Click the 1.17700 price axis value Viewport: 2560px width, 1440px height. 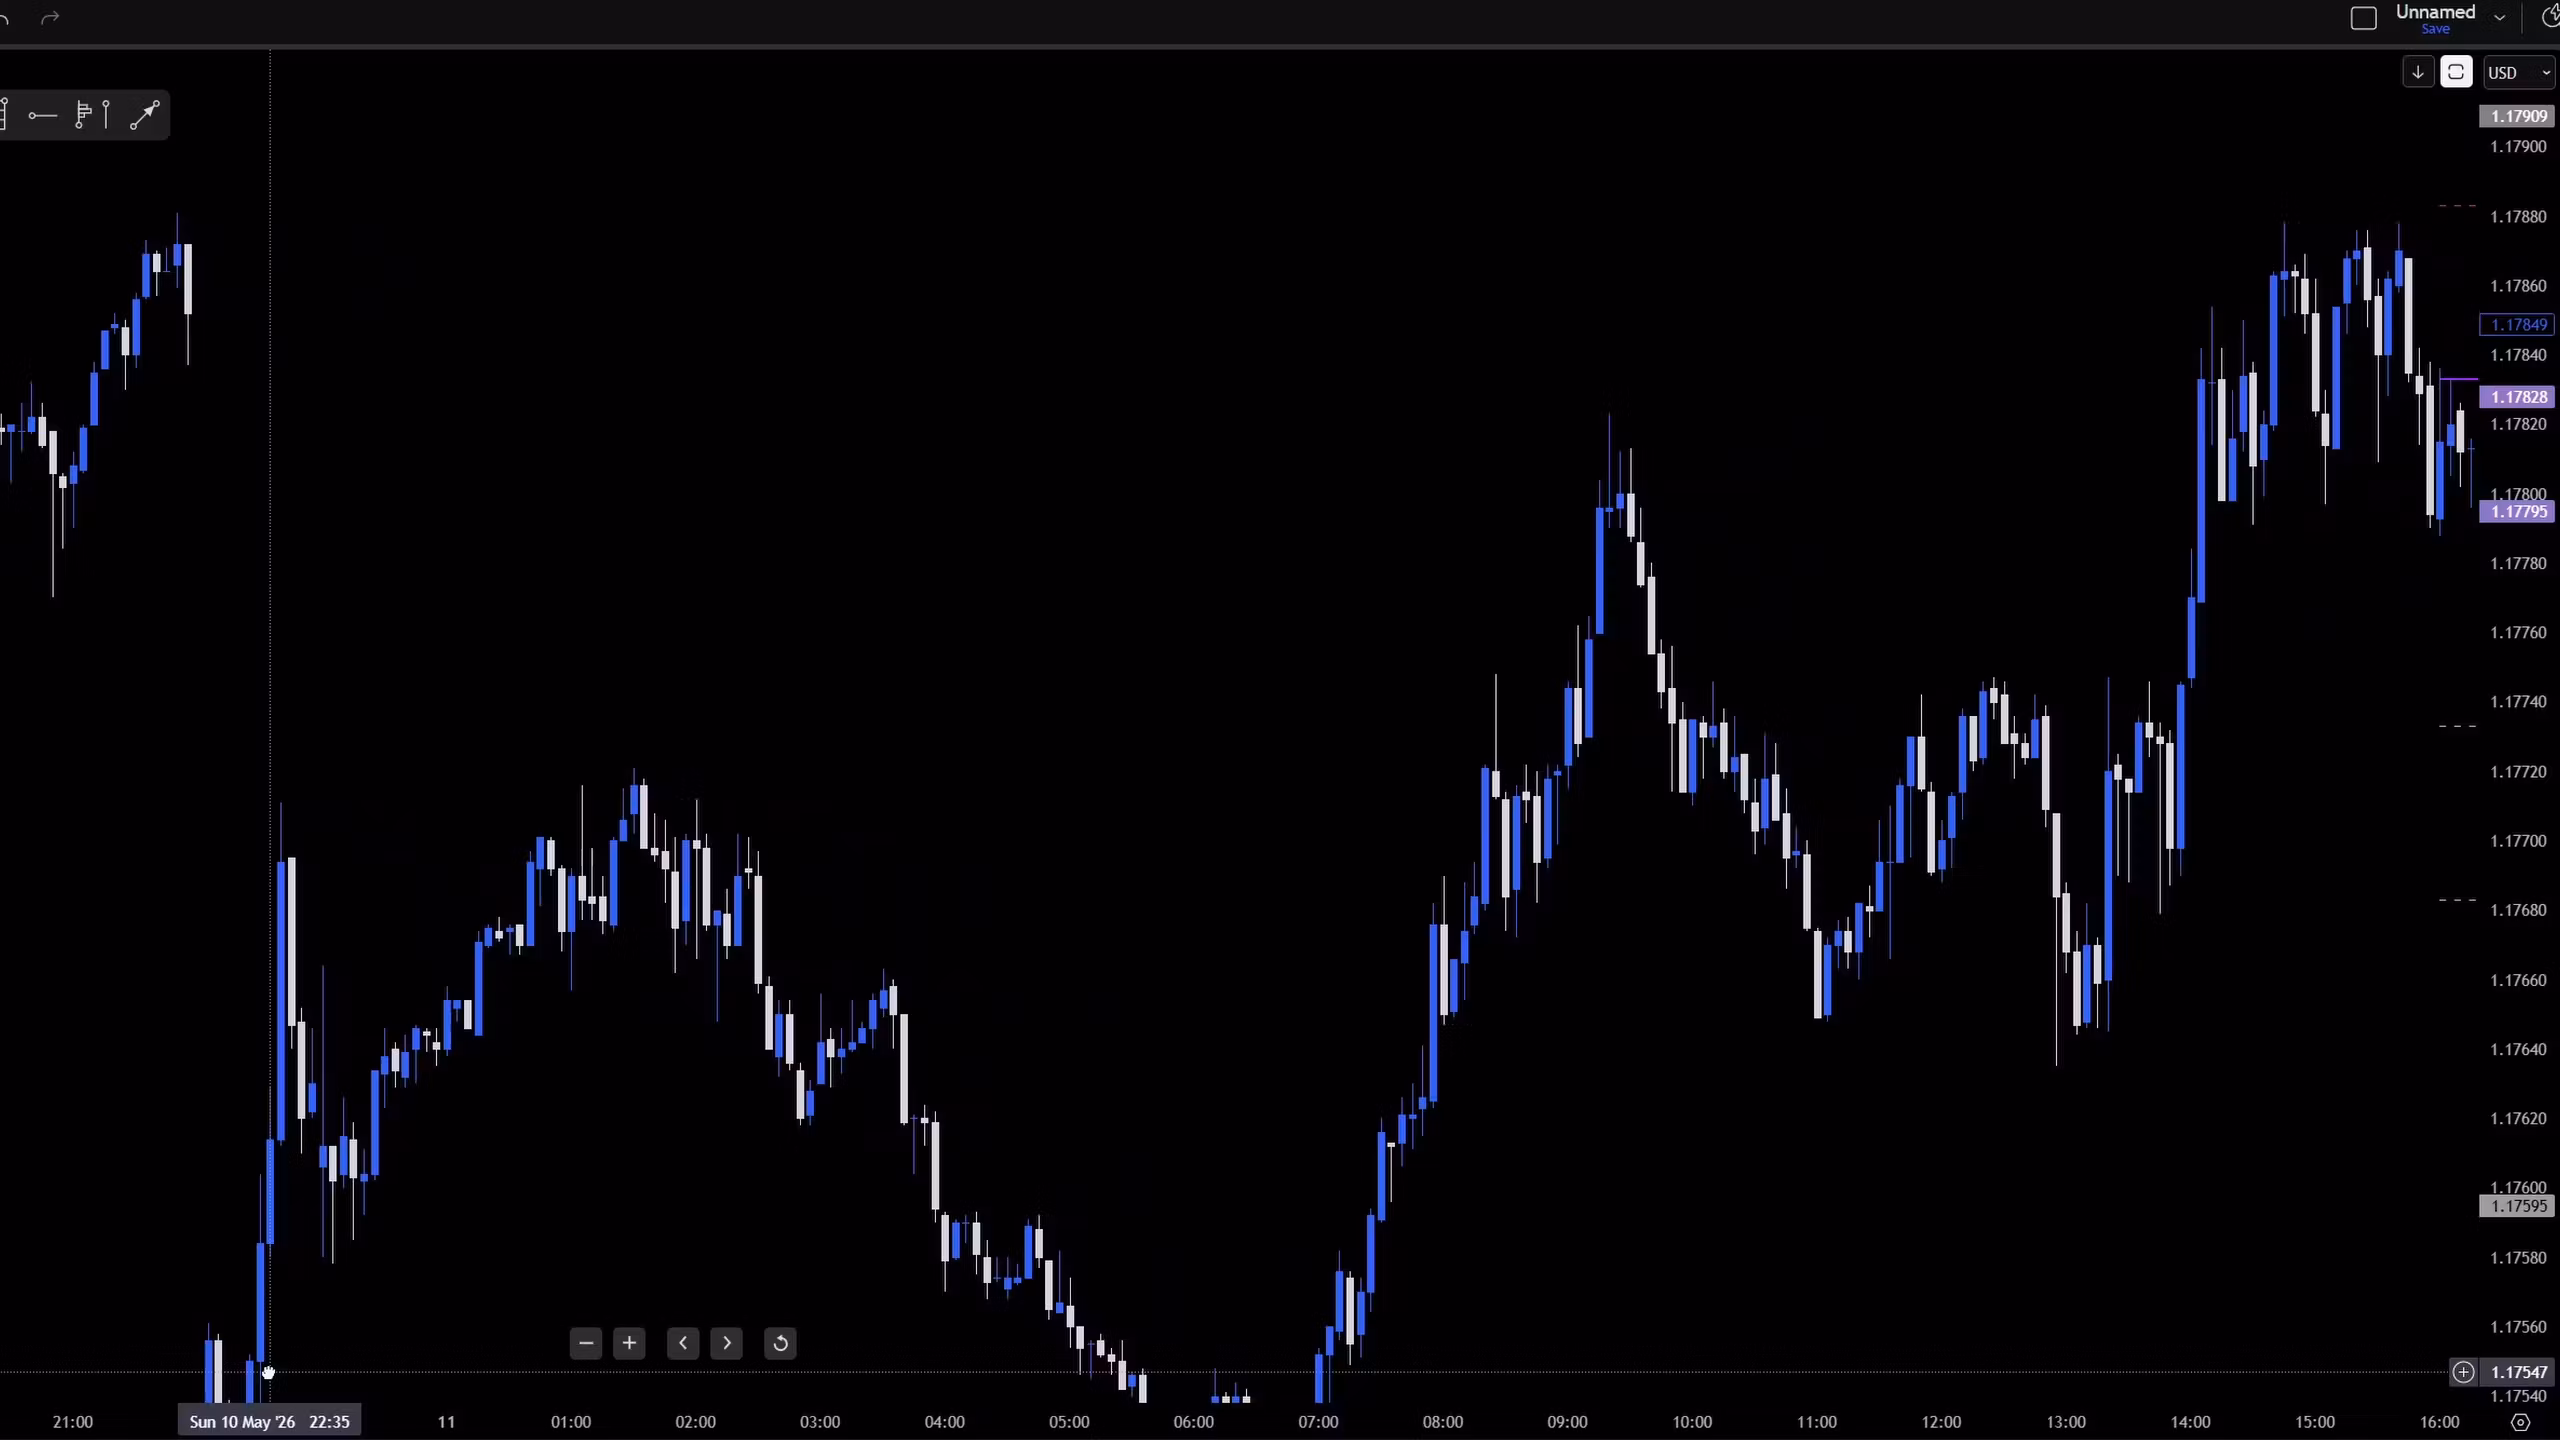click(2518, 841)
